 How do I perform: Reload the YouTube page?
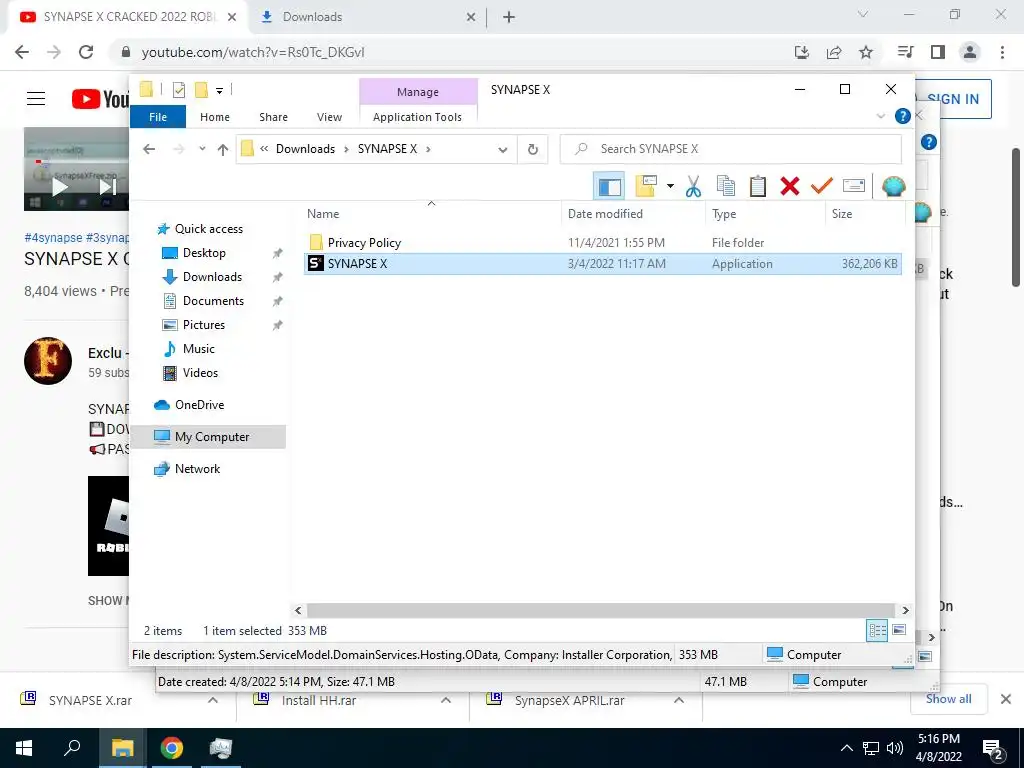pyautogui.click(x=86, y=52)
